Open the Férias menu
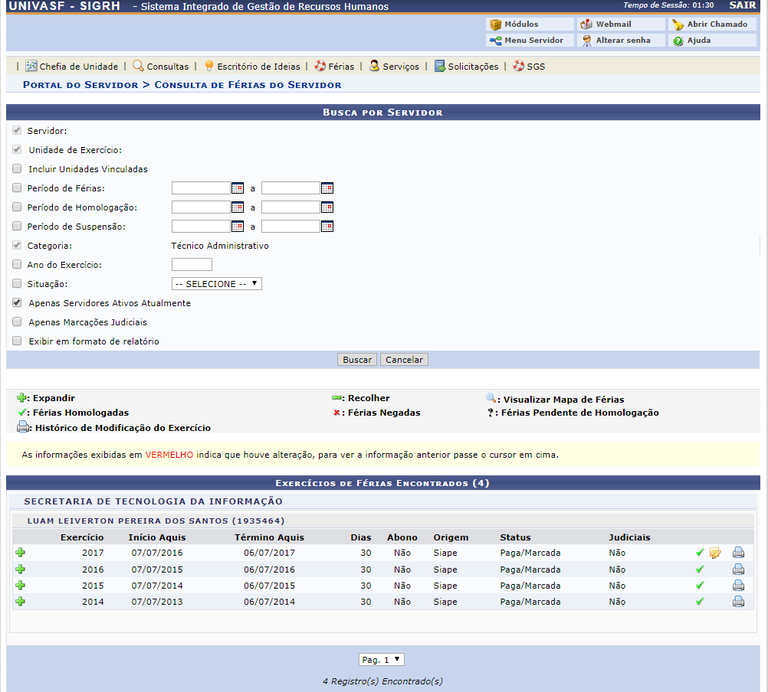The image size is (768, 692). coord(334,66)
